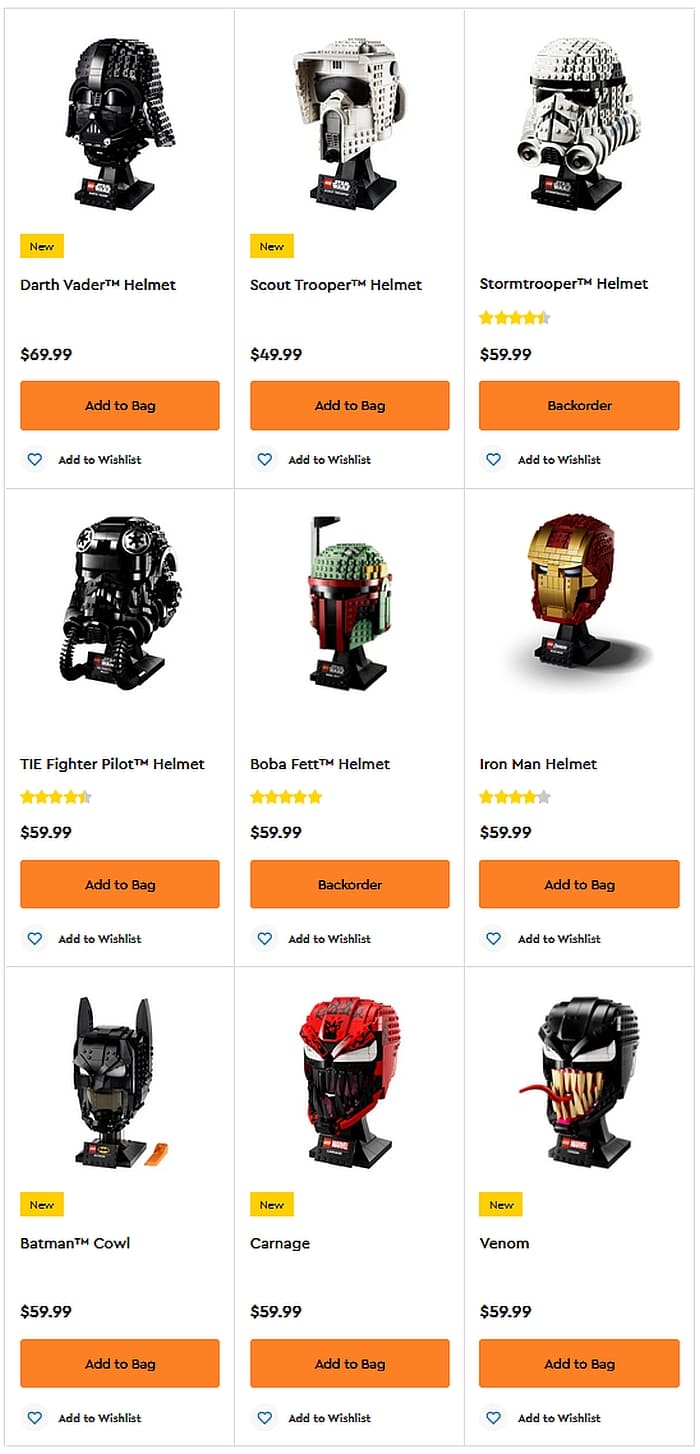Add Carnage to the bag
The width and height of the screenshot is (700, 1454).
(350, 1364)
